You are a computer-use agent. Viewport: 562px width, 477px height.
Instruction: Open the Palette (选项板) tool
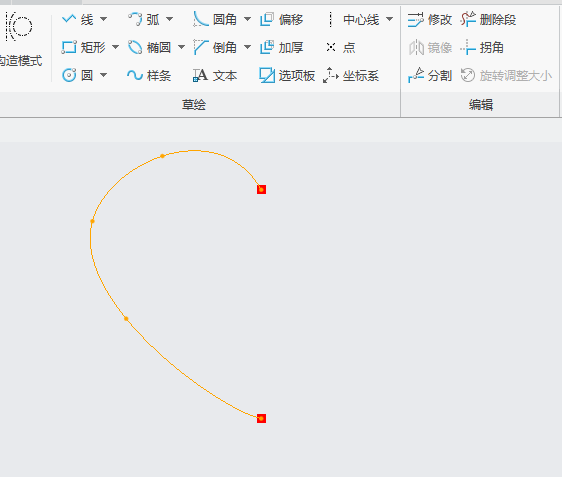coord(287,75)
